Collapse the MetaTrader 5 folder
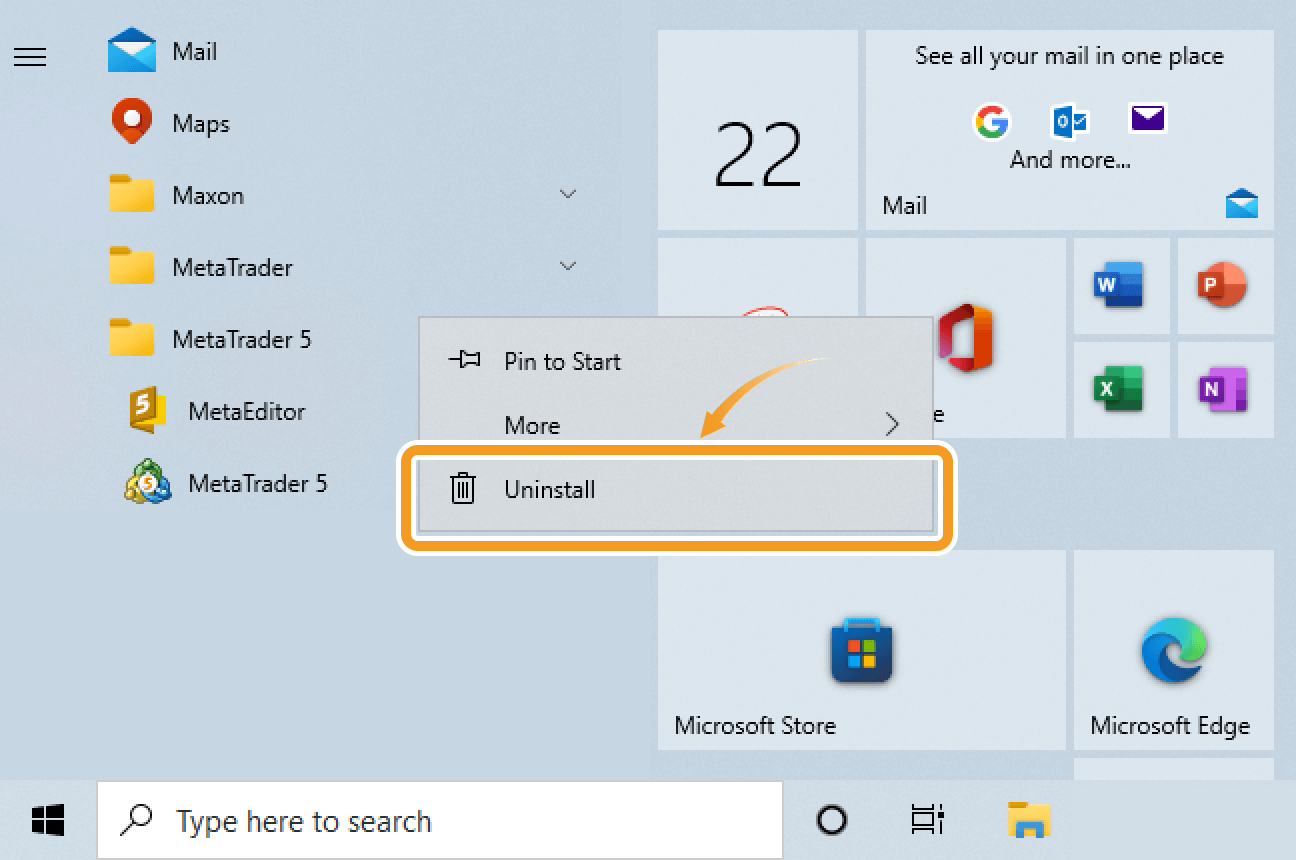The width and height of the screenshot is (1296, 860). coord(240,340)
